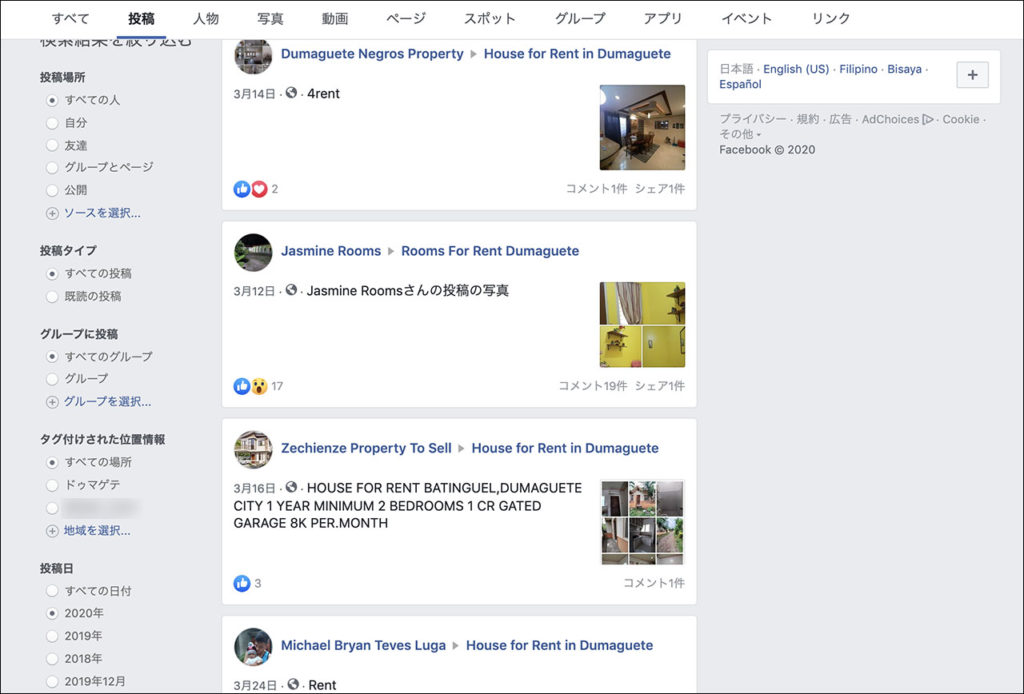
Task: Open Rooms For Rent Dumaguete group link
Action: coord(490,251)
